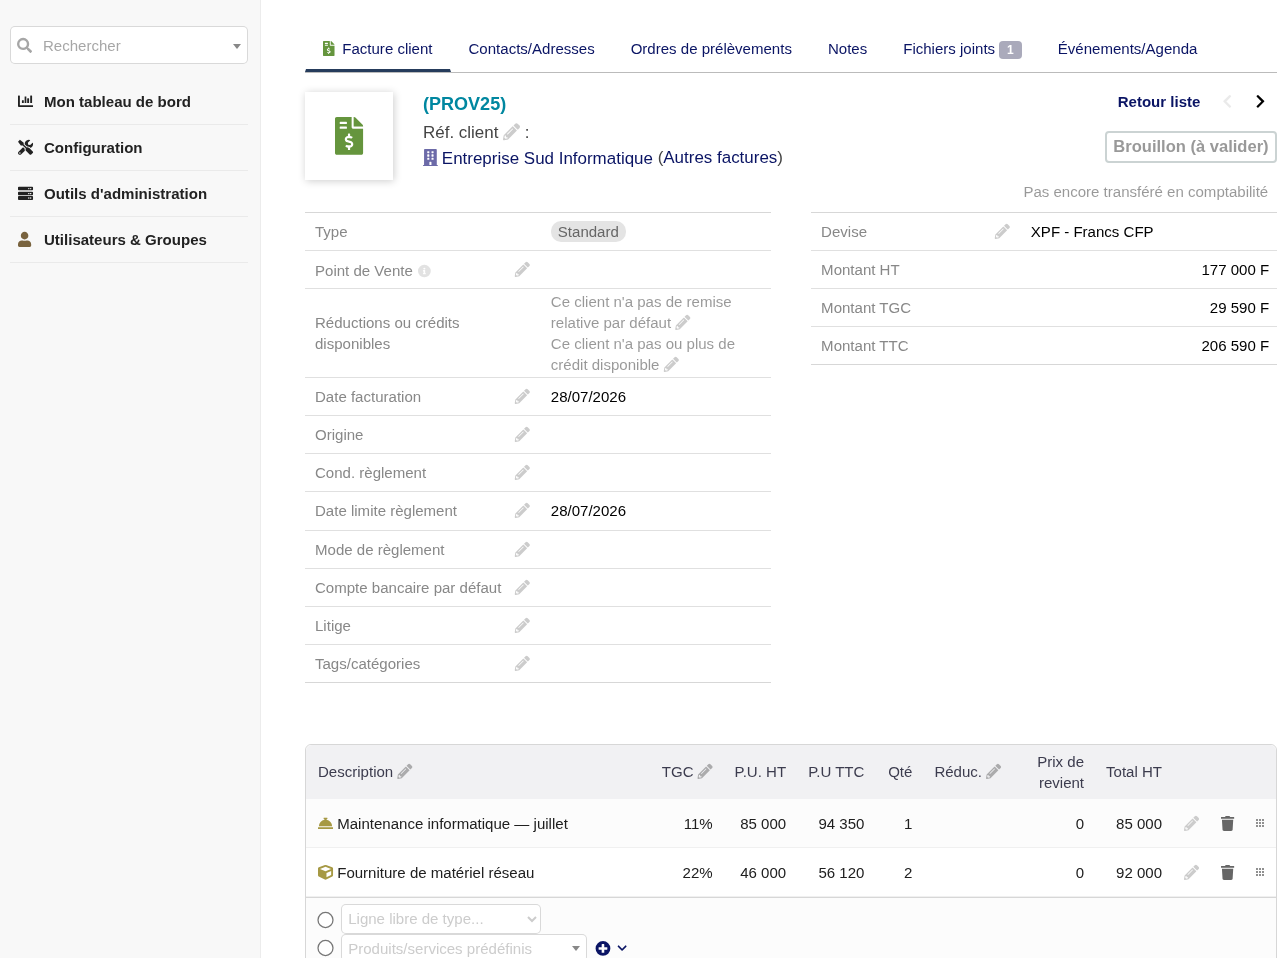Edit the Date facturation pencil icon
The height and width of the screenshot is (958, 1280).
point(522,397)
